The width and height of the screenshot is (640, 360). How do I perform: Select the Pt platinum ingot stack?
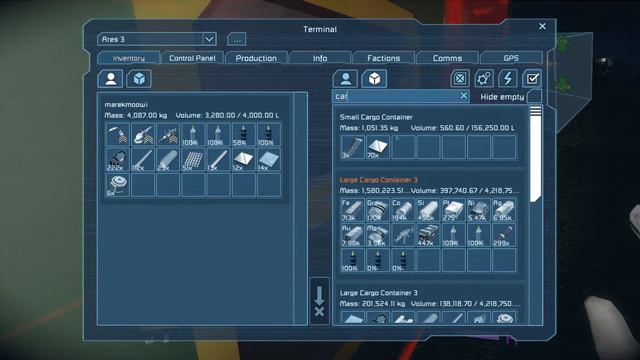coord(453,210)
